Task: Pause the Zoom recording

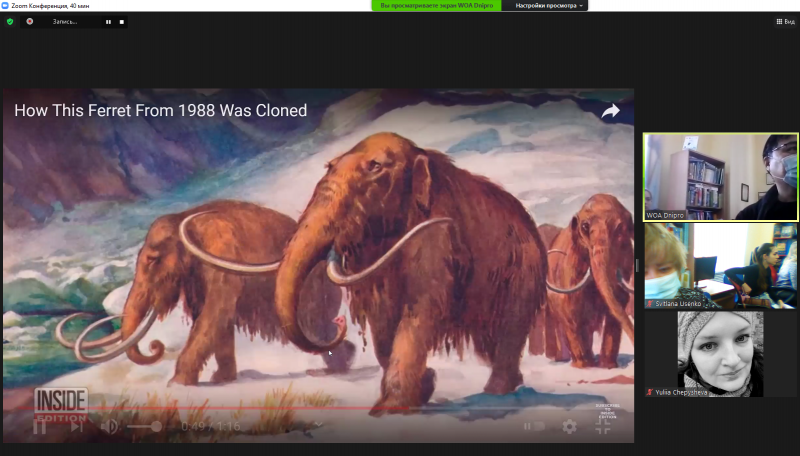Action: tap(108, 22)
